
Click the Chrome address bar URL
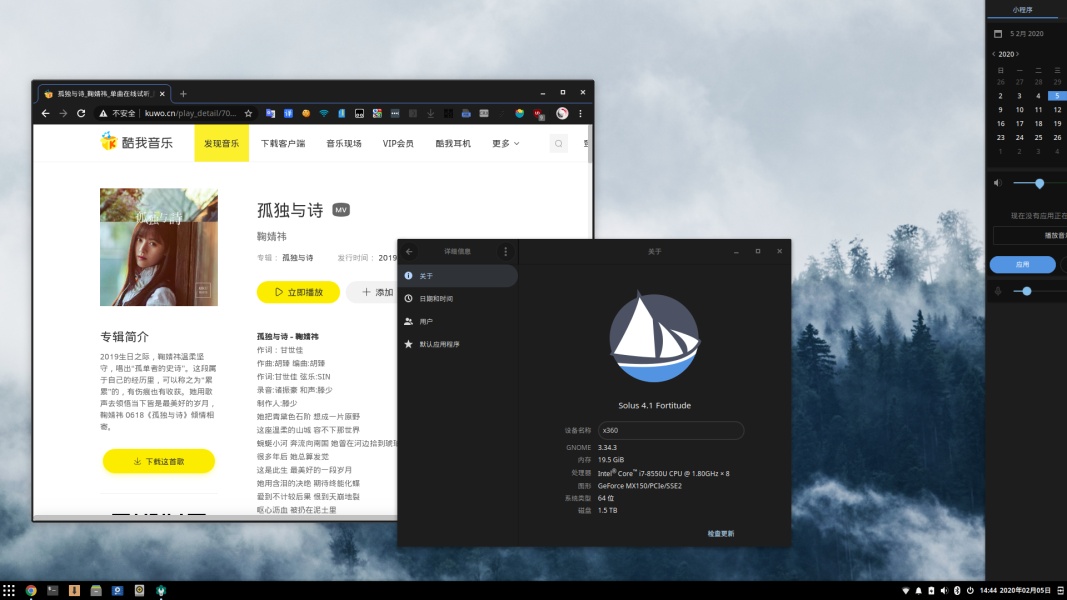click(191, 114)
